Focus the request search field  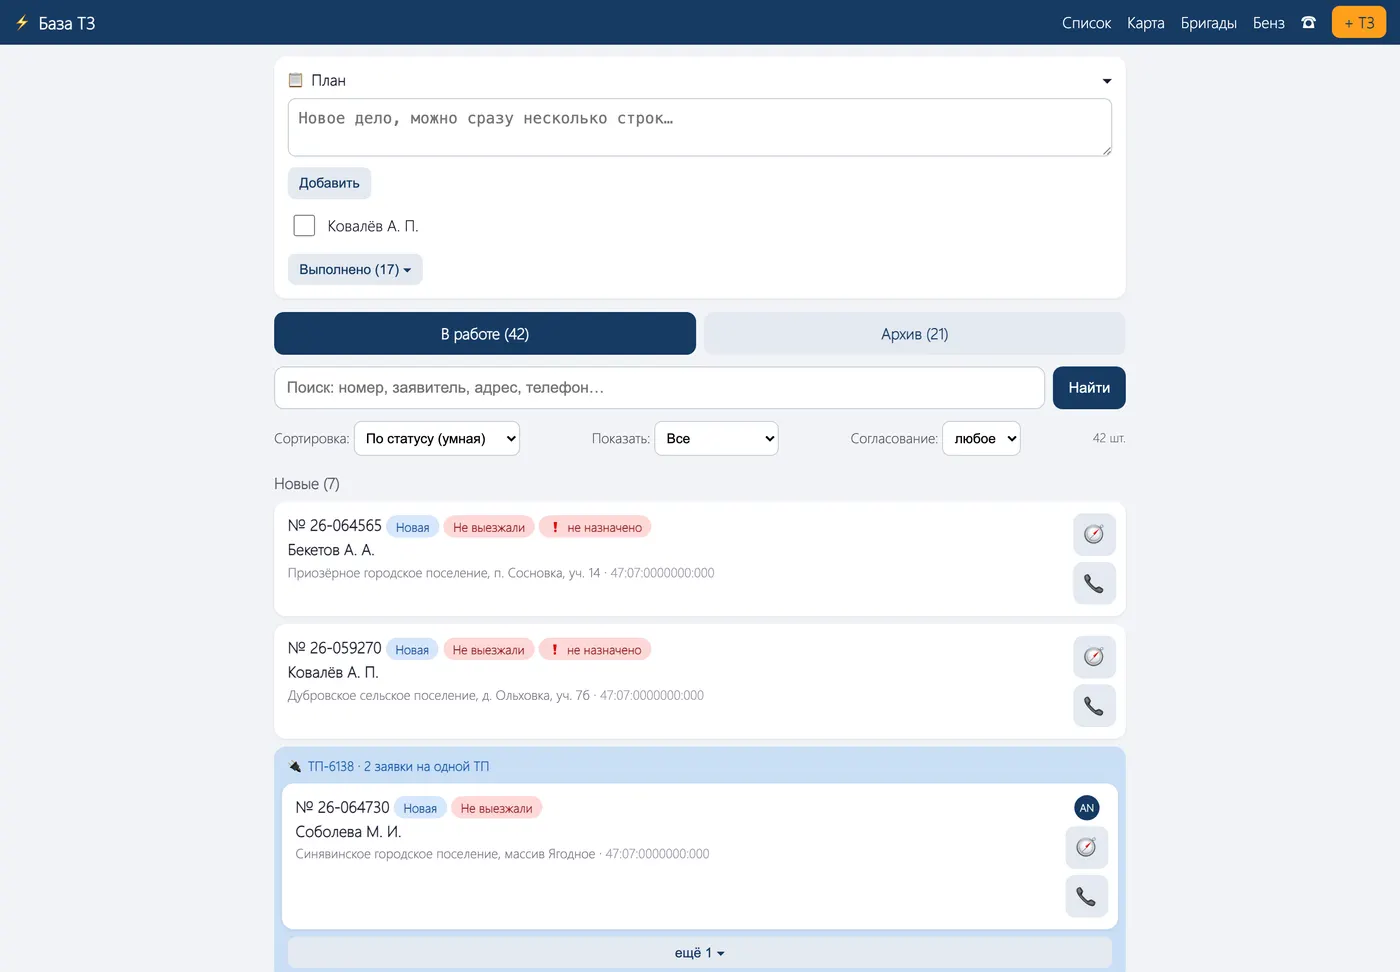659,388
